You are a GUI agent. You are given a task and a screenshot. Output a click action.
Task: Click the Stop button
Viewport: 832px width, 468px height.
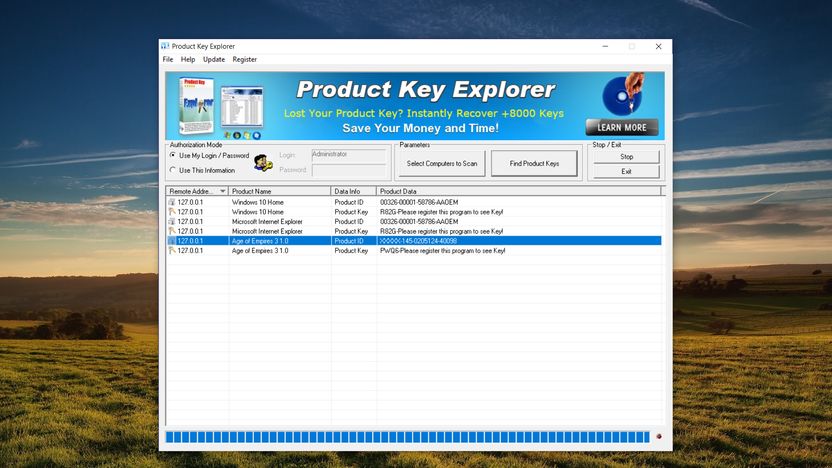coord(626,157)
